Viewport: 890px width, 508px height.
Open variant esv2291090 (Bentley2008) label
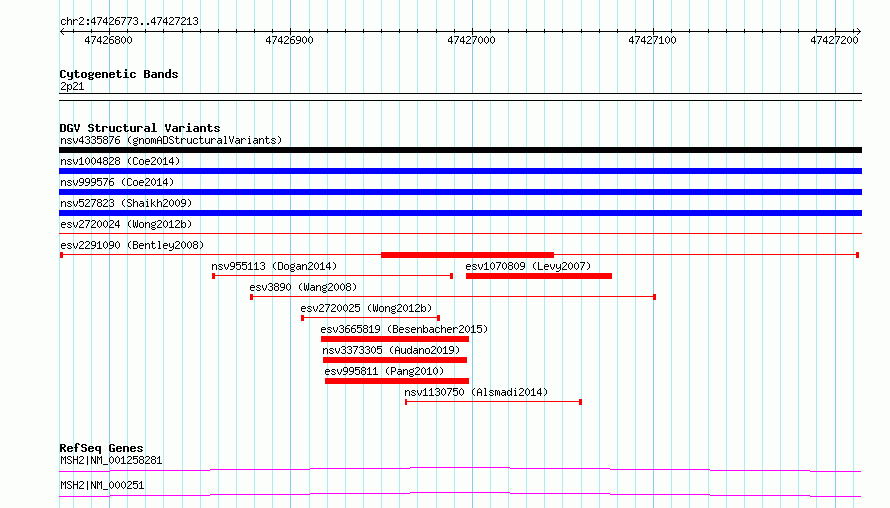(132, 245)
